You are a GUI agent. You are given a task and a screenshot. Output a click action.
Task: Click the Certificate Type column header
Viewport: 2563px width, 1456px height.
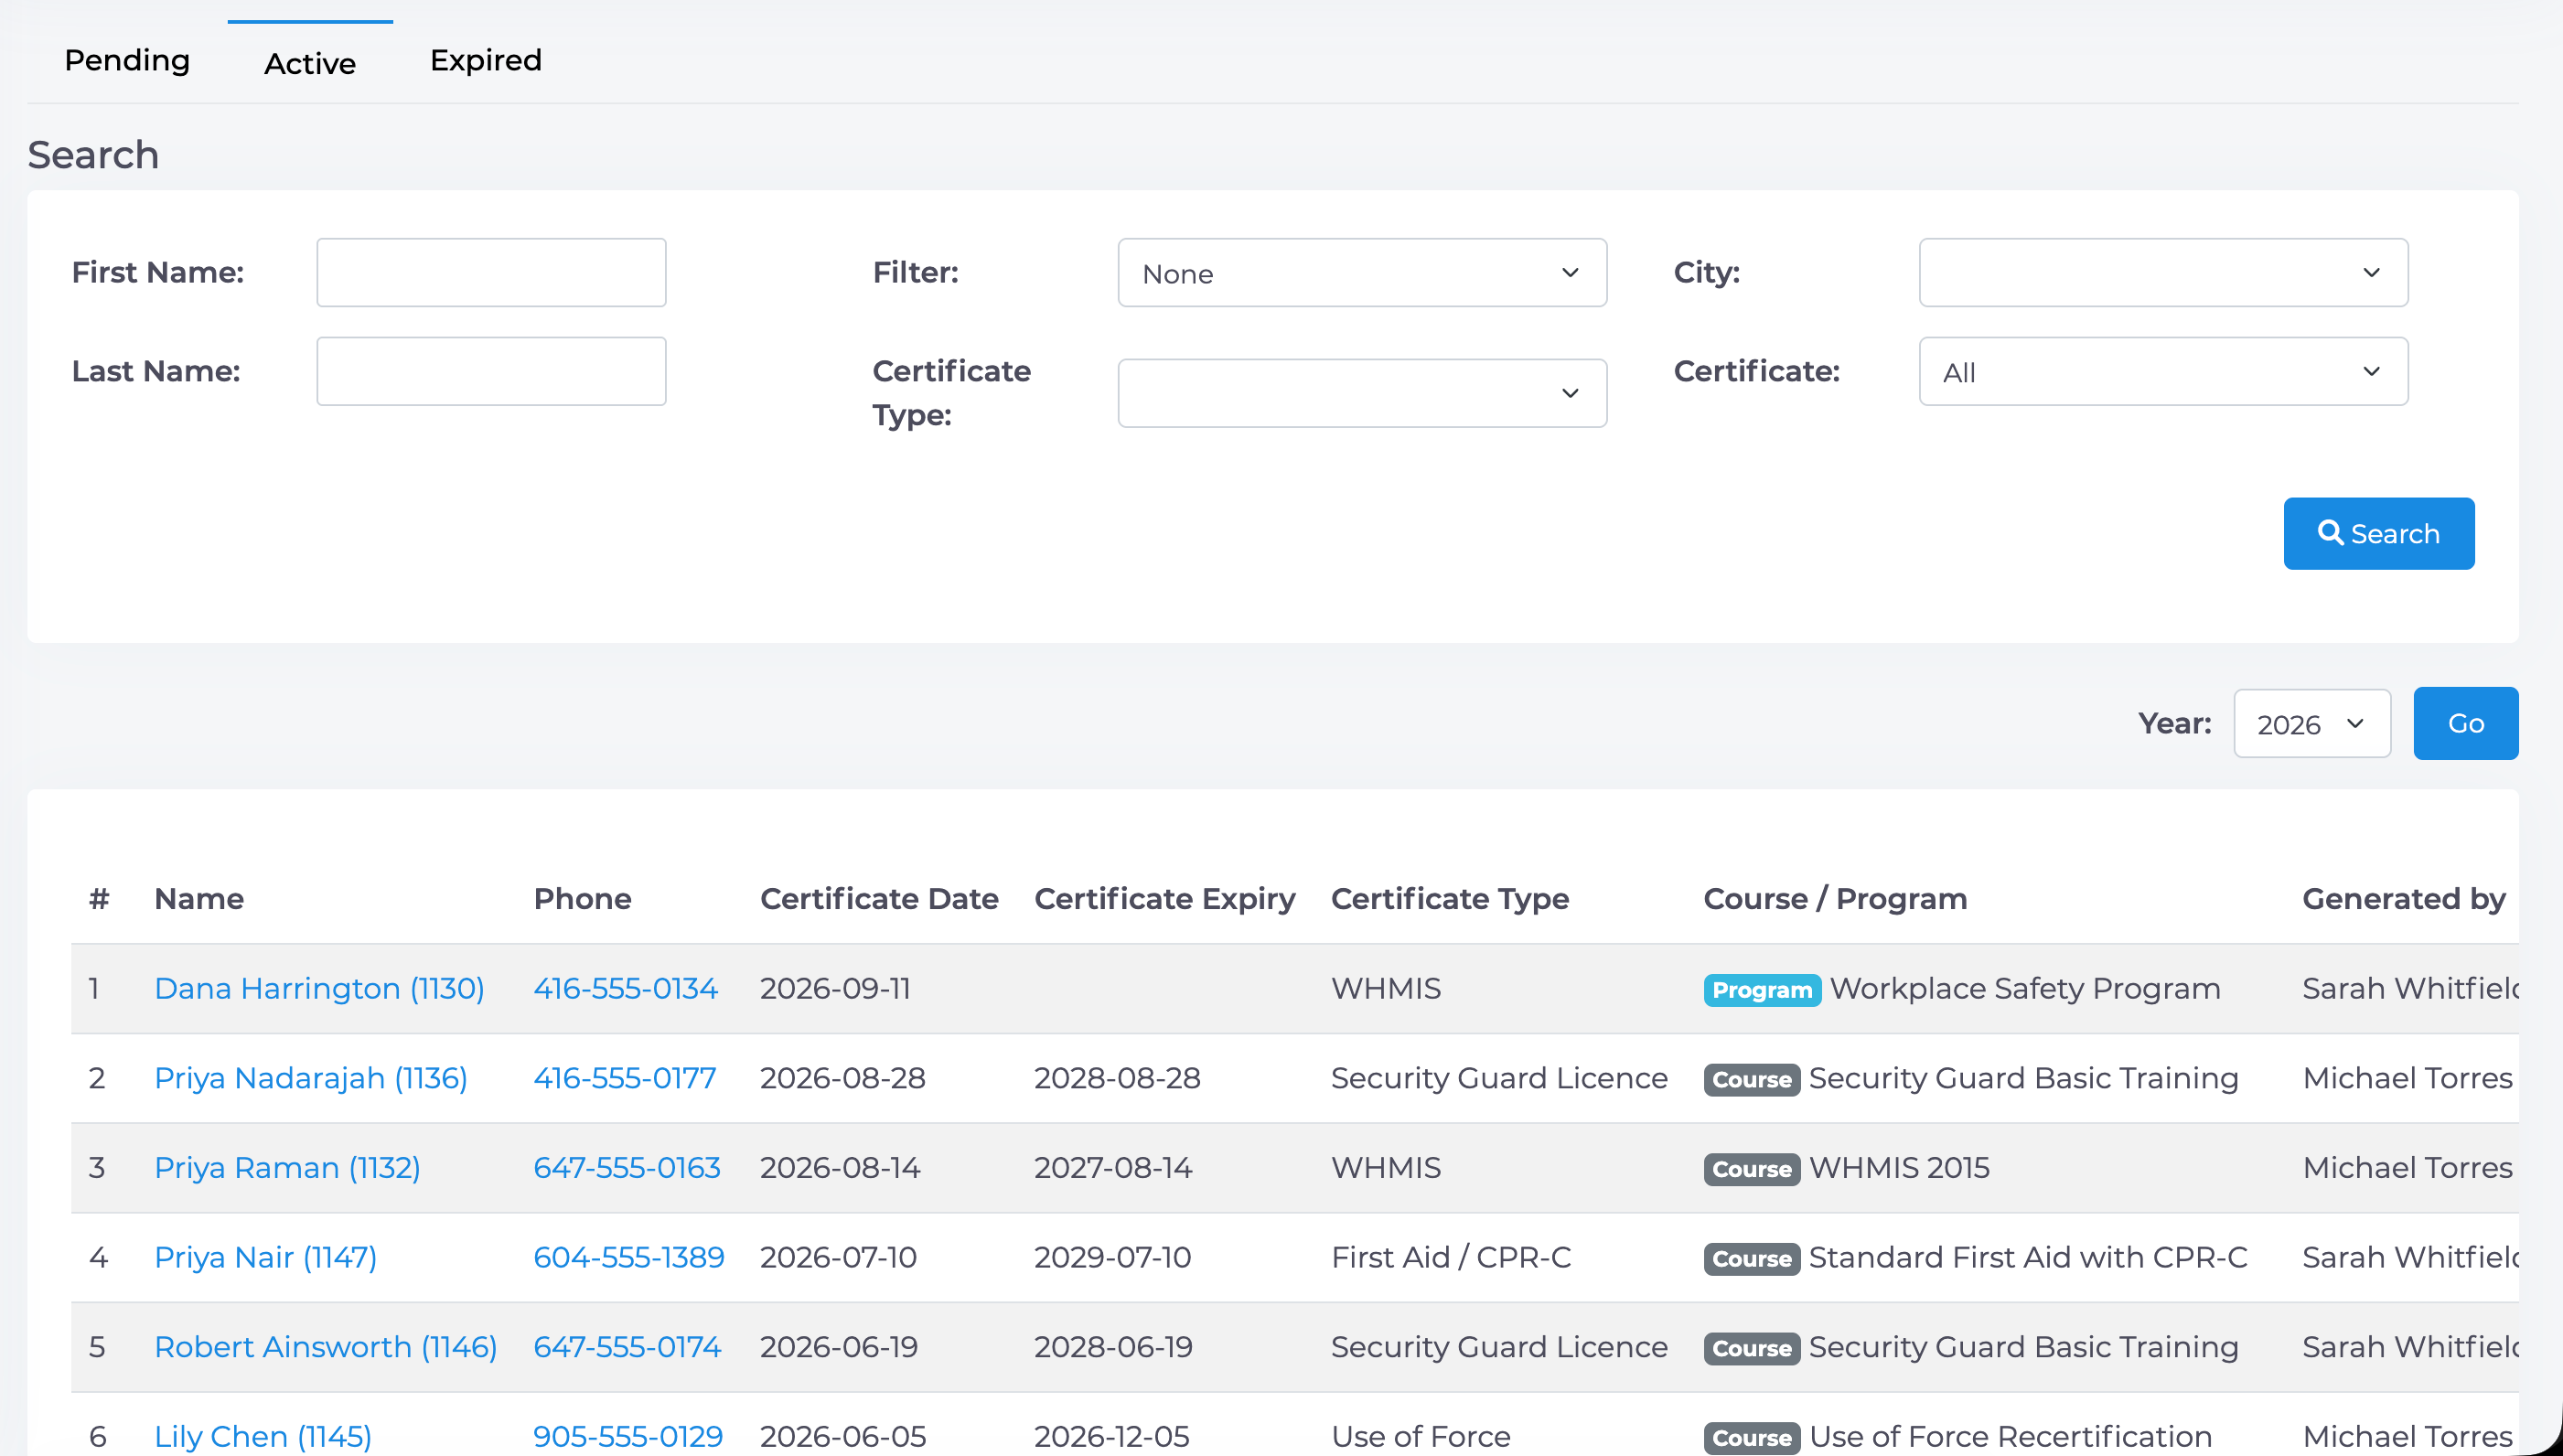coord(1450,899)
